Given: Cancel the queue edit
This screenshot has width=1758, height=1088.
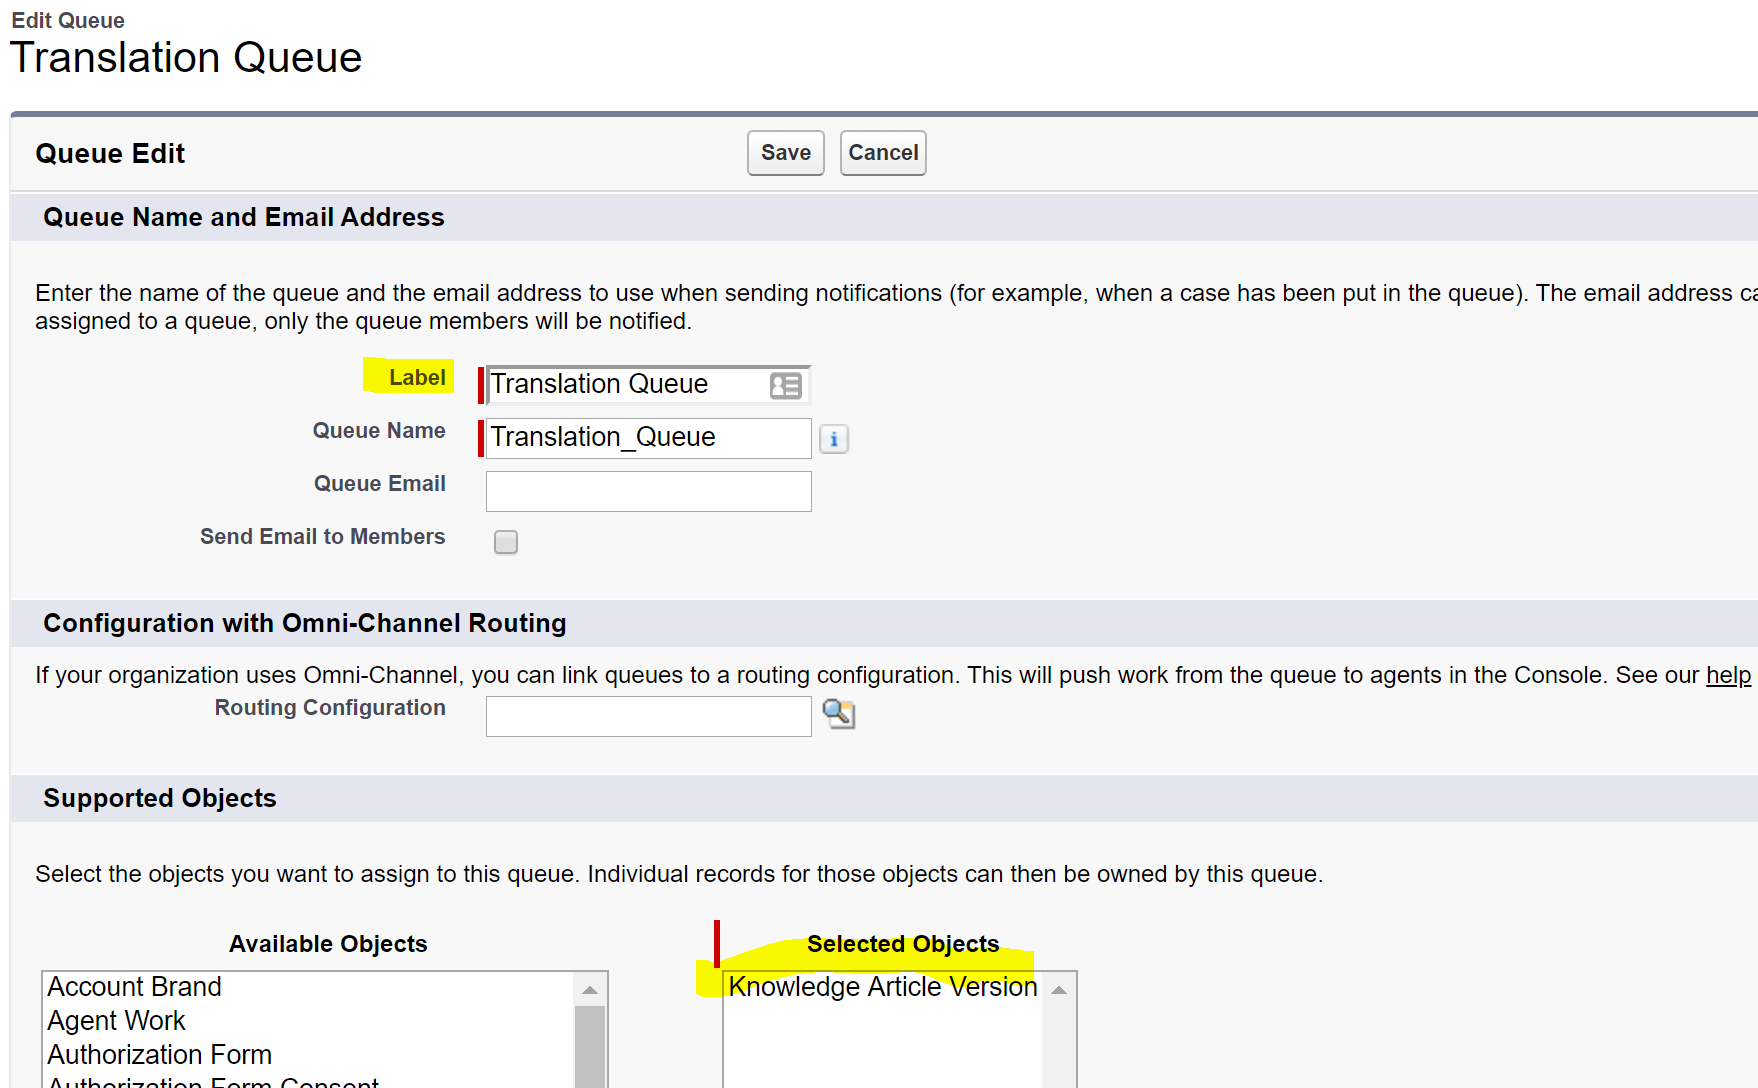Looking at the screenshot, I should click(x=883, y=153).
